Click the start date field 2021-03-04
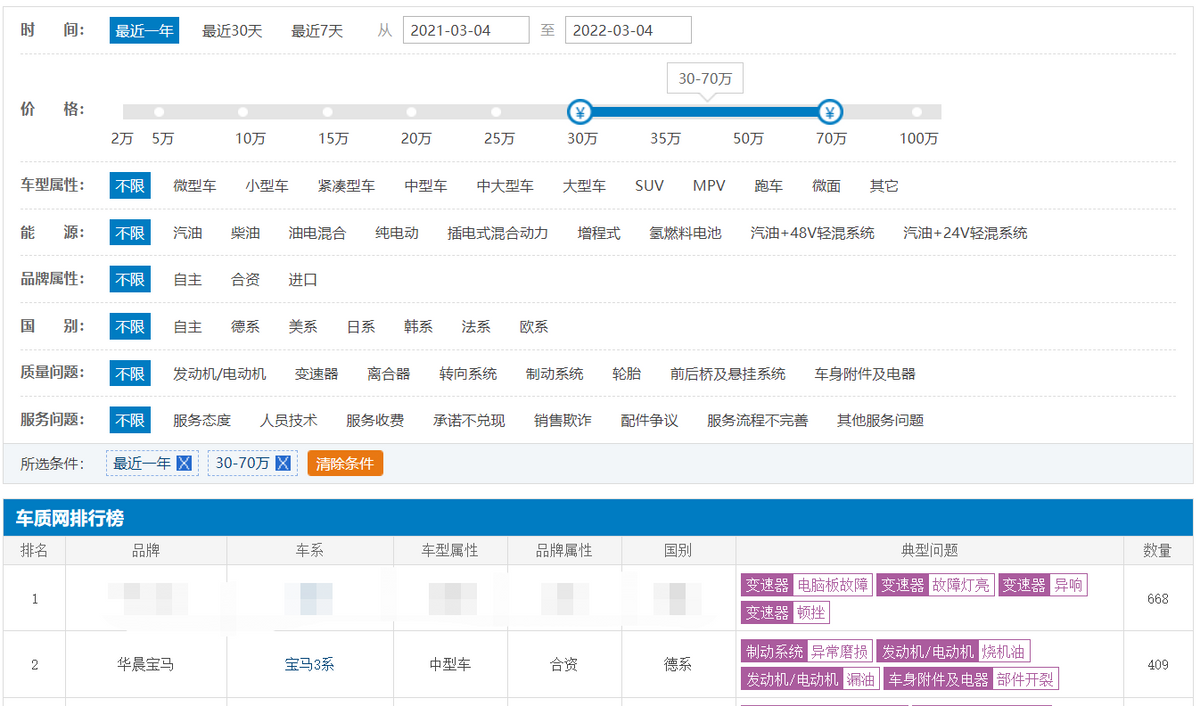 466,30
